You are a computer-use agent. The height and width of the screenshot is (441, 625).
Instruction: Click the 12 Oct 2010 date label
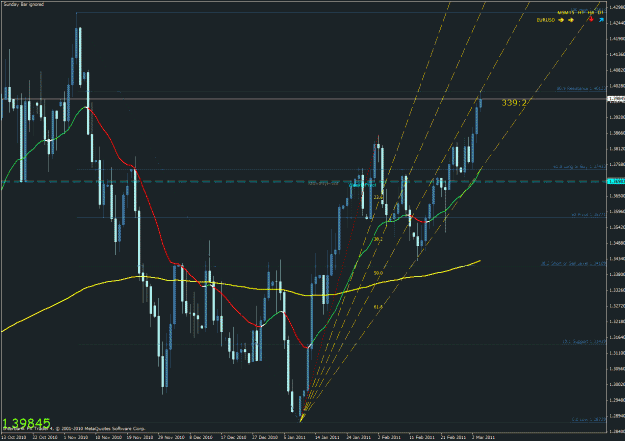click(x=14, y=437)
